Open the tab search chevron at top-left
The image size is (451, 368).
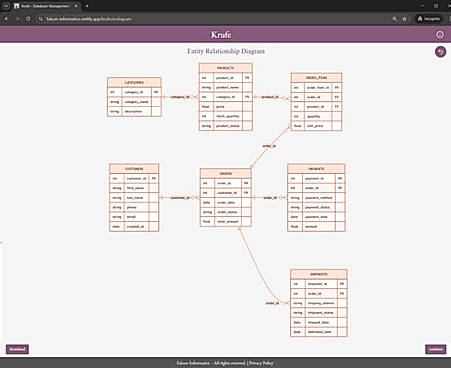[x=6, y=6]
